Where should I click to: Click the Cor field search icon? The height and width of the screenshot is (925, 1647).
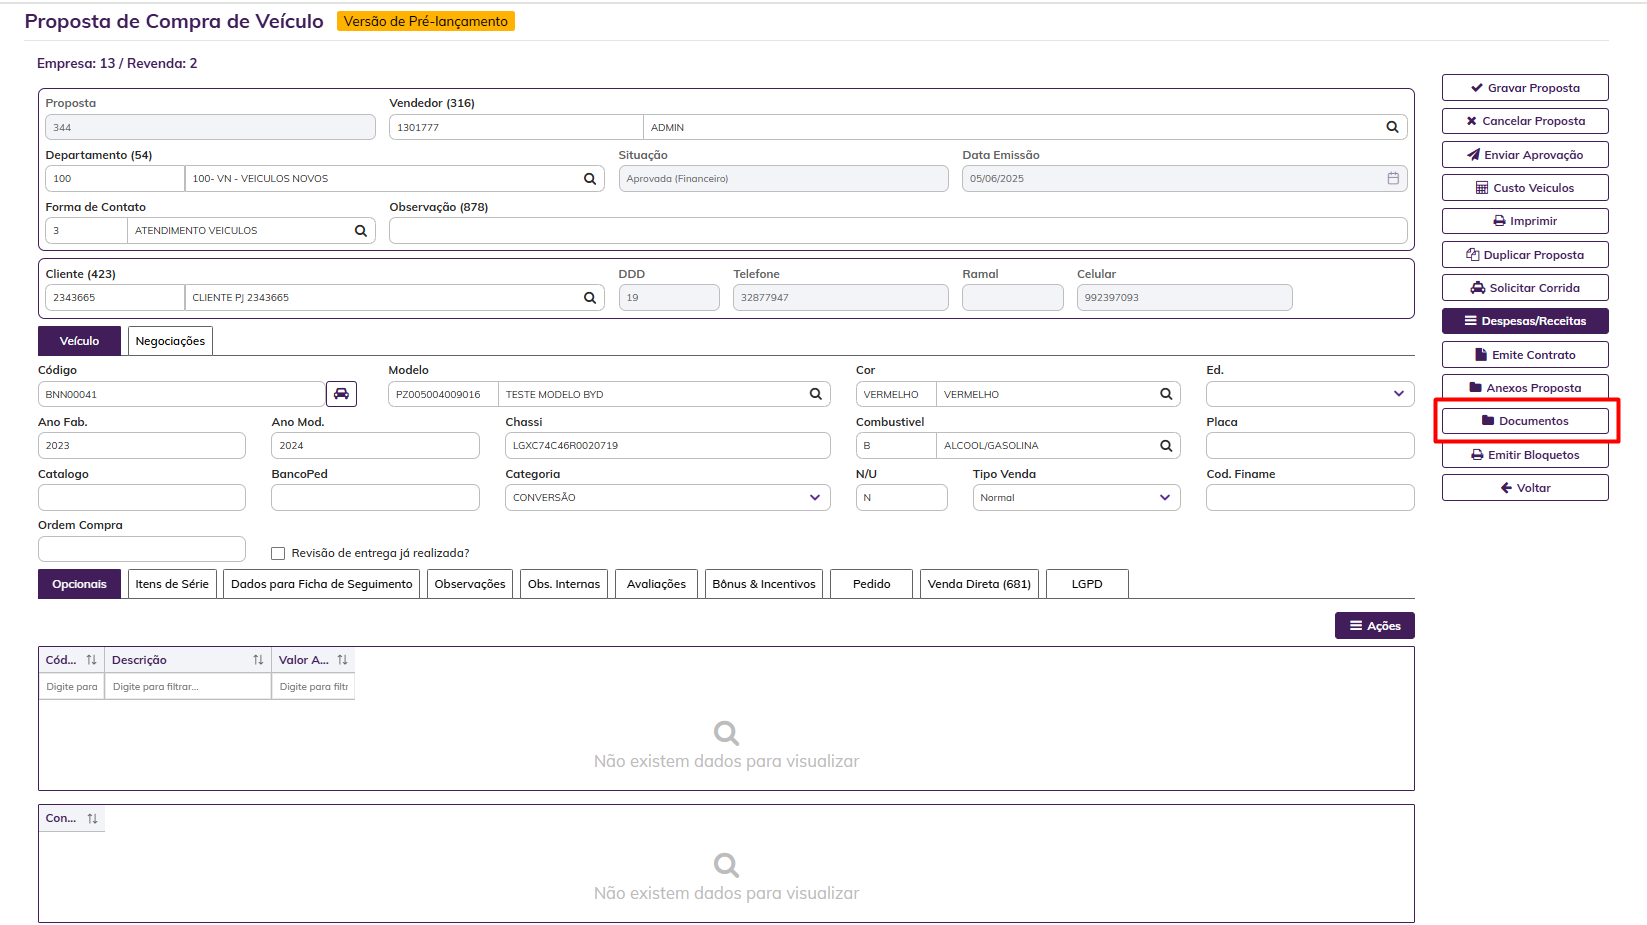click(1165, 394)
